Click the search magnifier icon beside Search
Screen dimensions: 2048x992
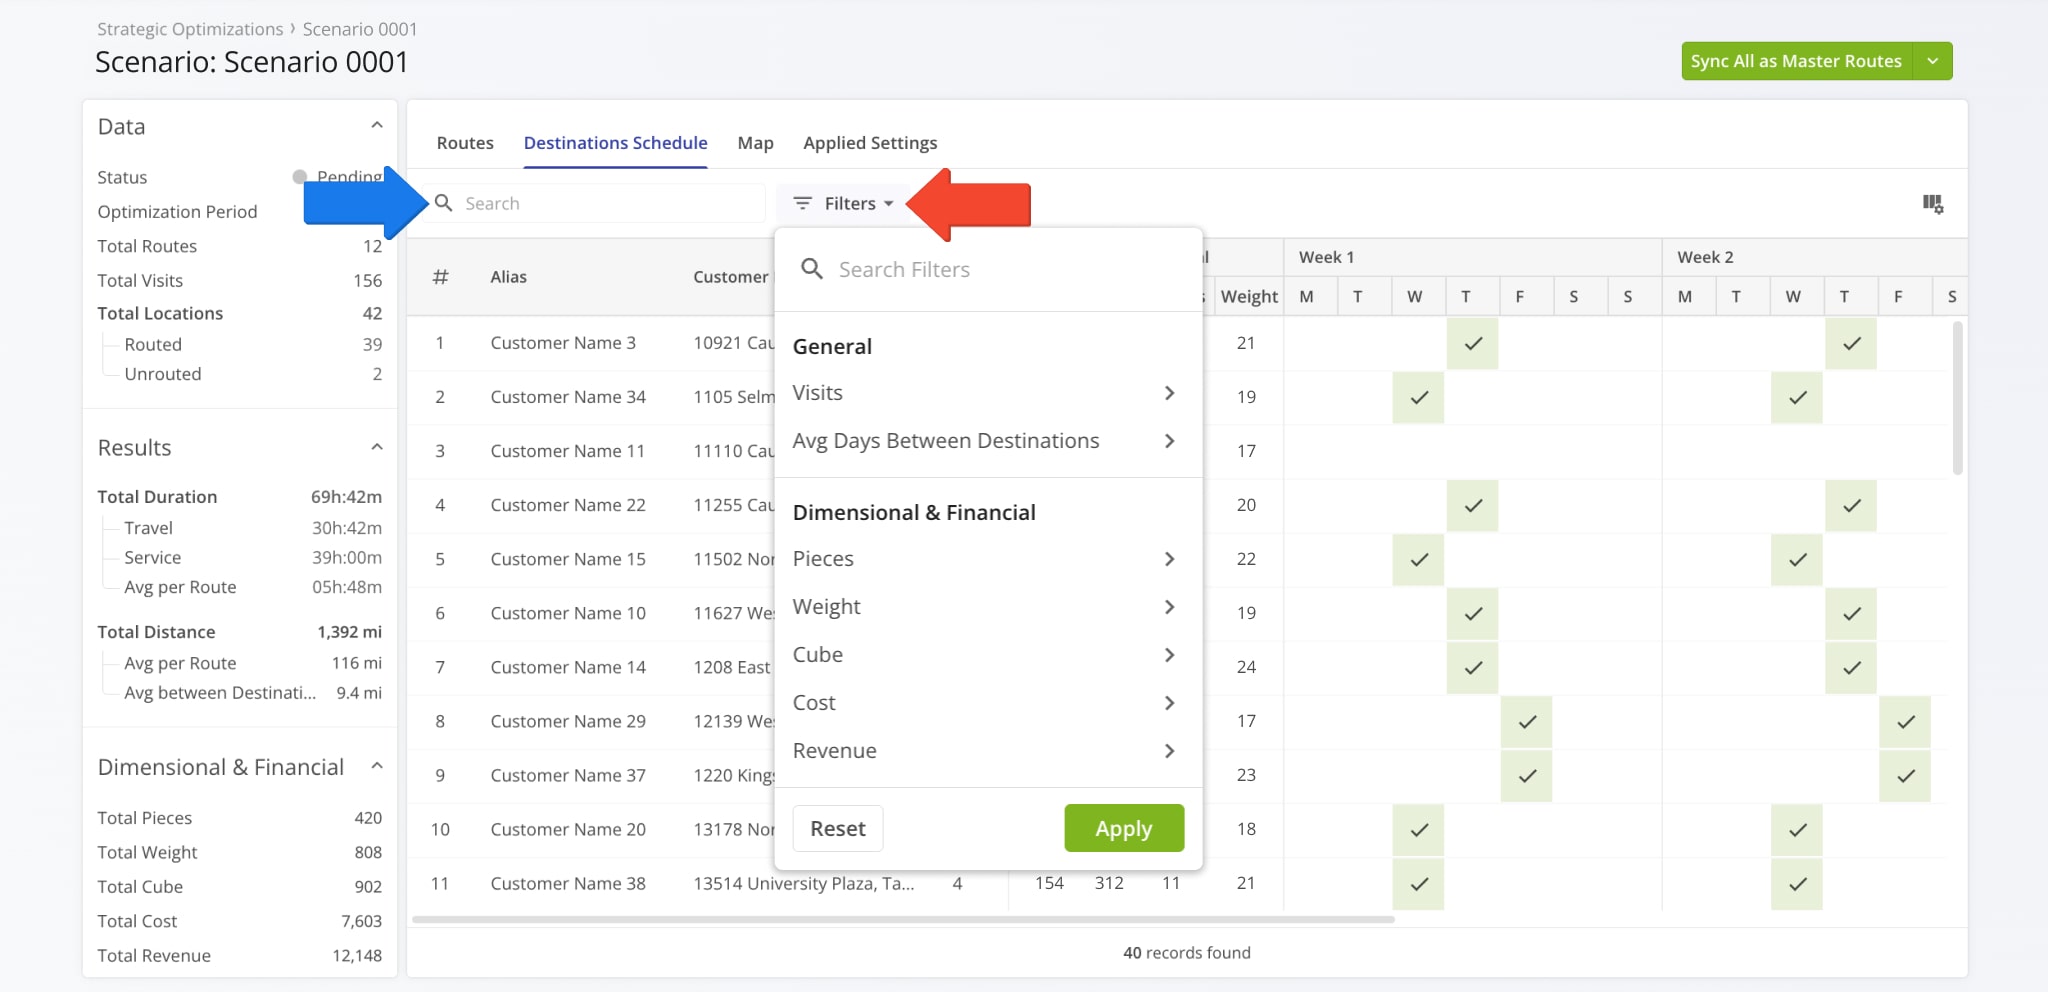pyautogui.click(x=444, y=203)
